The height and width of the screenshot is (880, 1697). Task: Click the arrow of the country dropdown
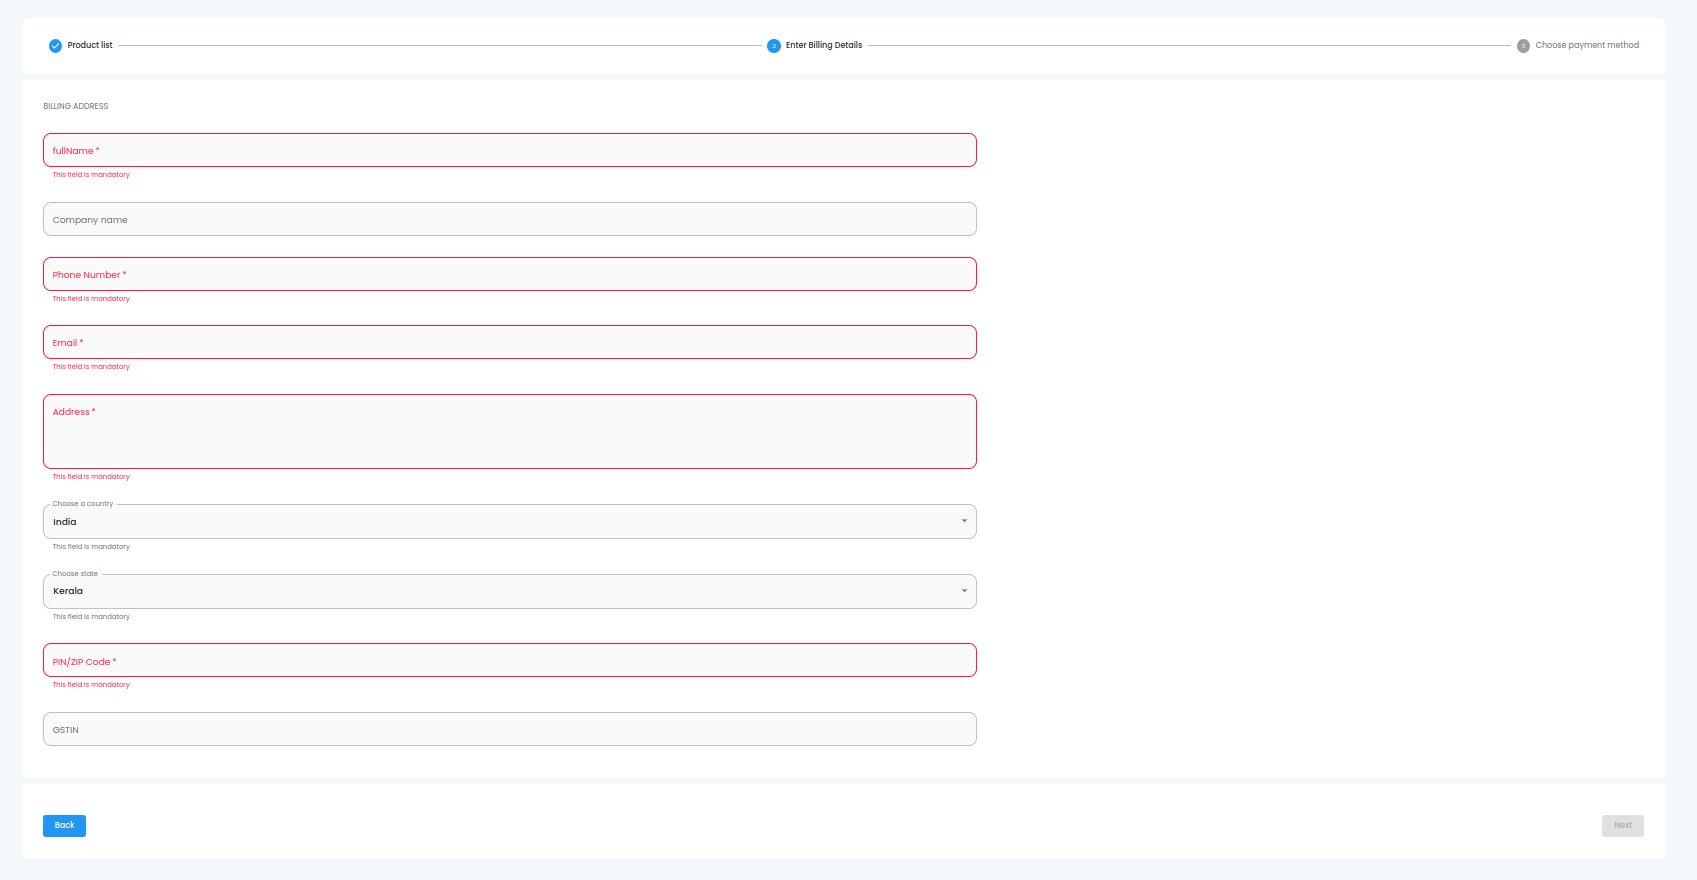[x=964, y=521]
